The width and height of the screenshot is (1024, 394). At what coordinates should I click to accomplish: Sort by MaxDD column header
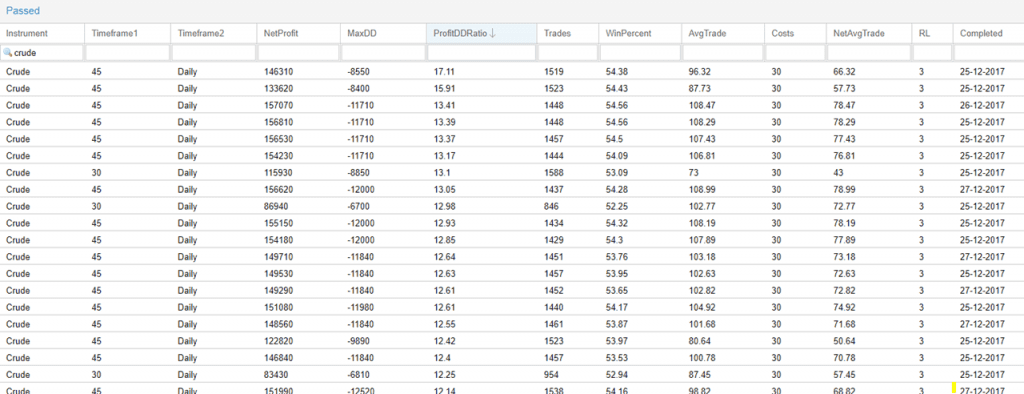coord(383,33)
